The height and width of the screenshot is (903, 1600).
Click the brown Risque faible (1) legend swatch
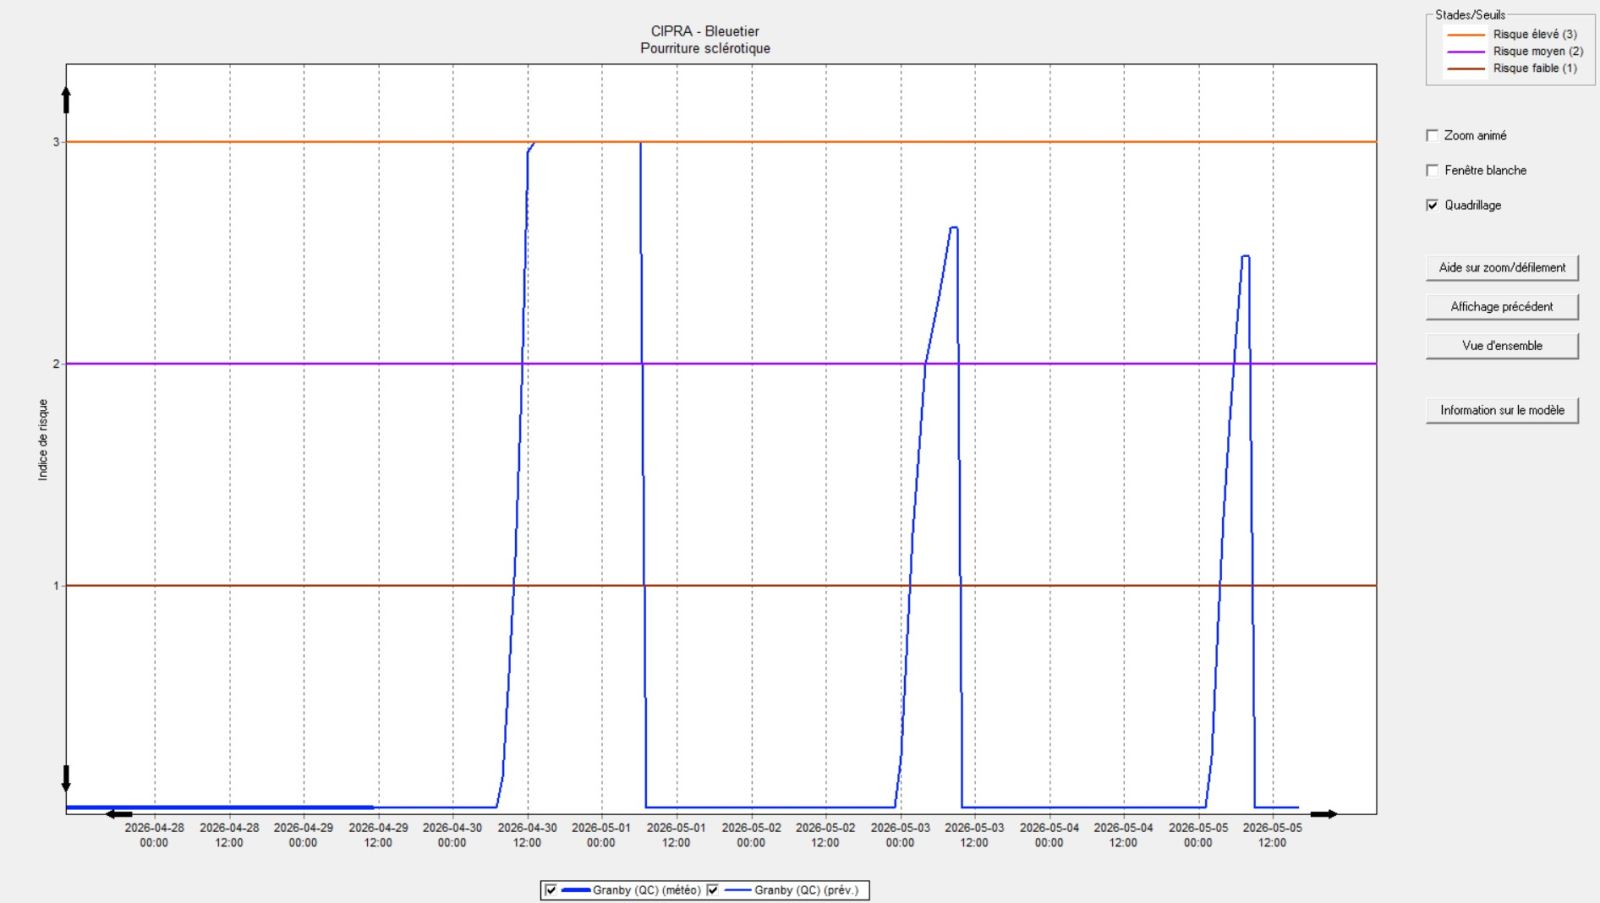[x=1465, y=68]
